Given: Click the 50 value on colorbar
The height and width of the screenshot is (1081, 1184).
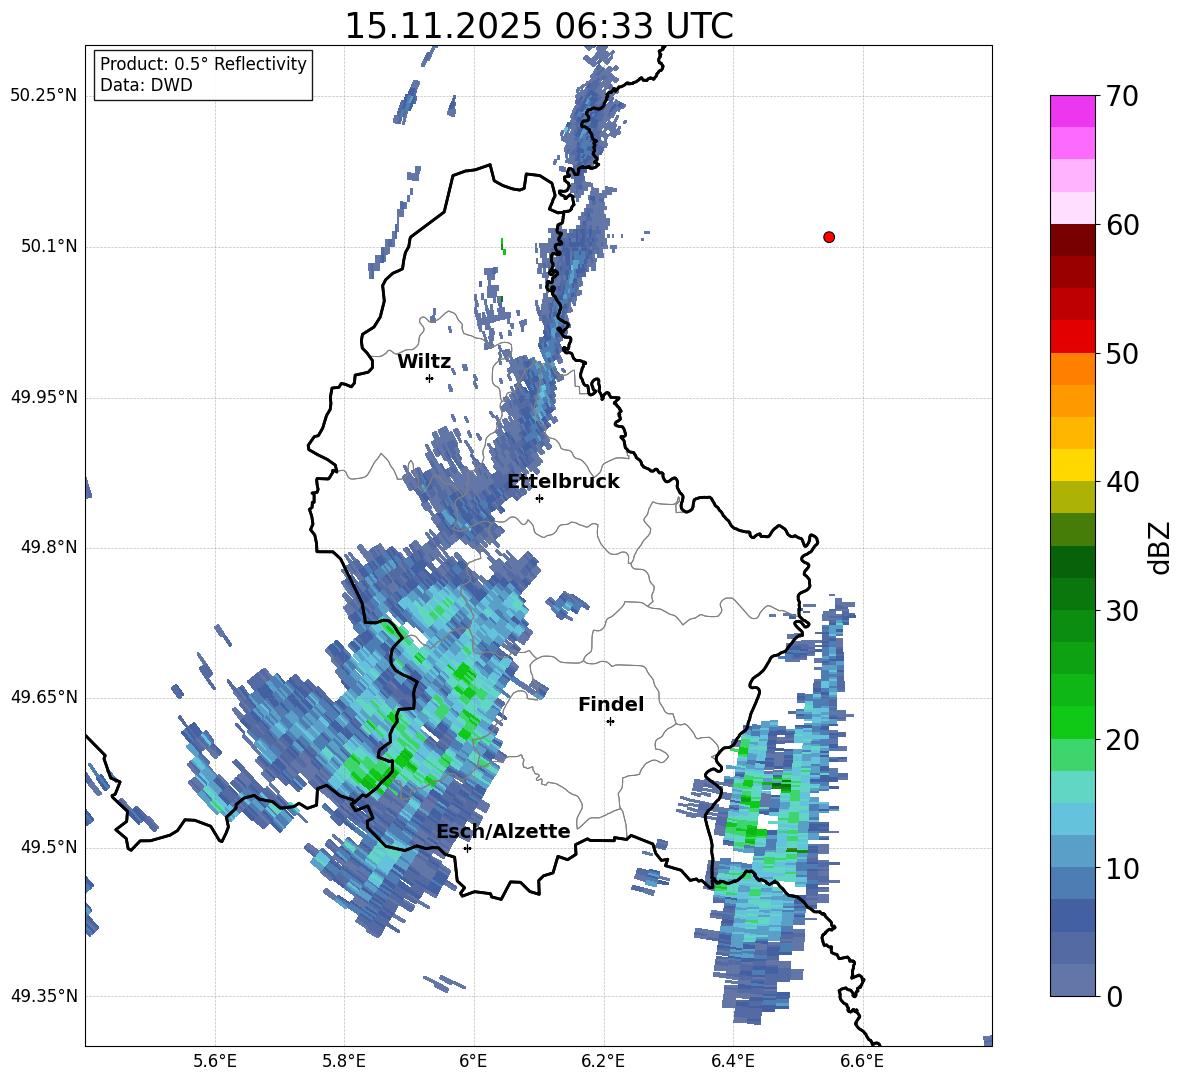Looking at the screenshot, I should (1122, 353).
